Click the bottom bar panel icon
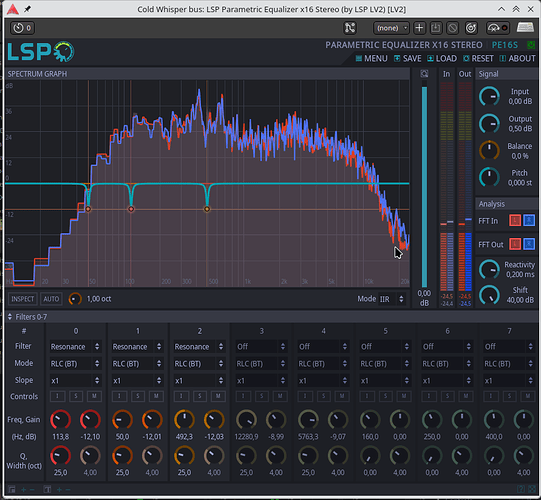Image resolution: width=541 pixels, height=500 pixels. [x=47, y=489]
